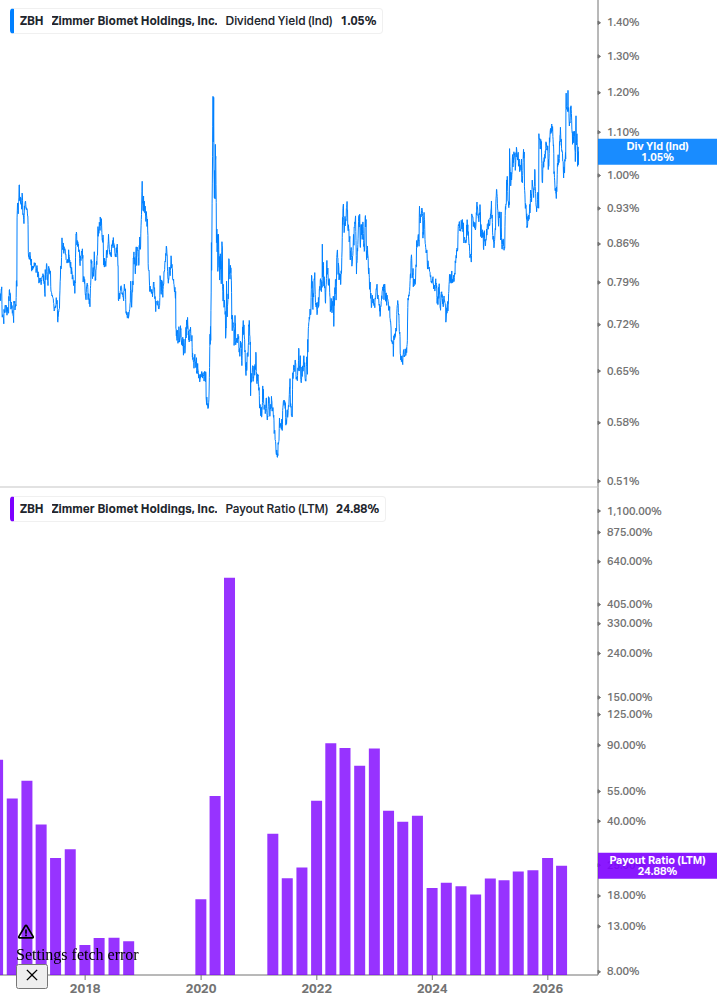717x1005 pixels.
Task: Click the 18.00% payout ratio axis label
Action: [x=626, y=895]
